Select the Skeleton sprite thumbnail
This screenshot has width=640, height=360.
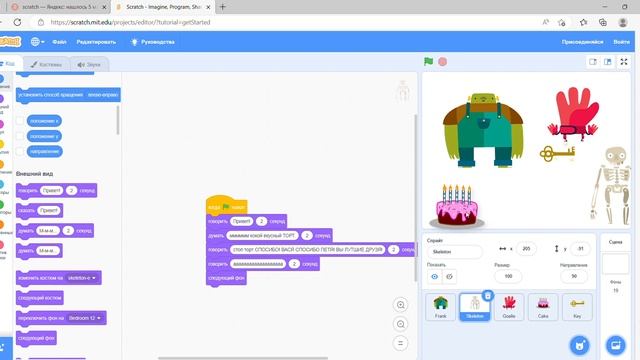tap(475, 307)
